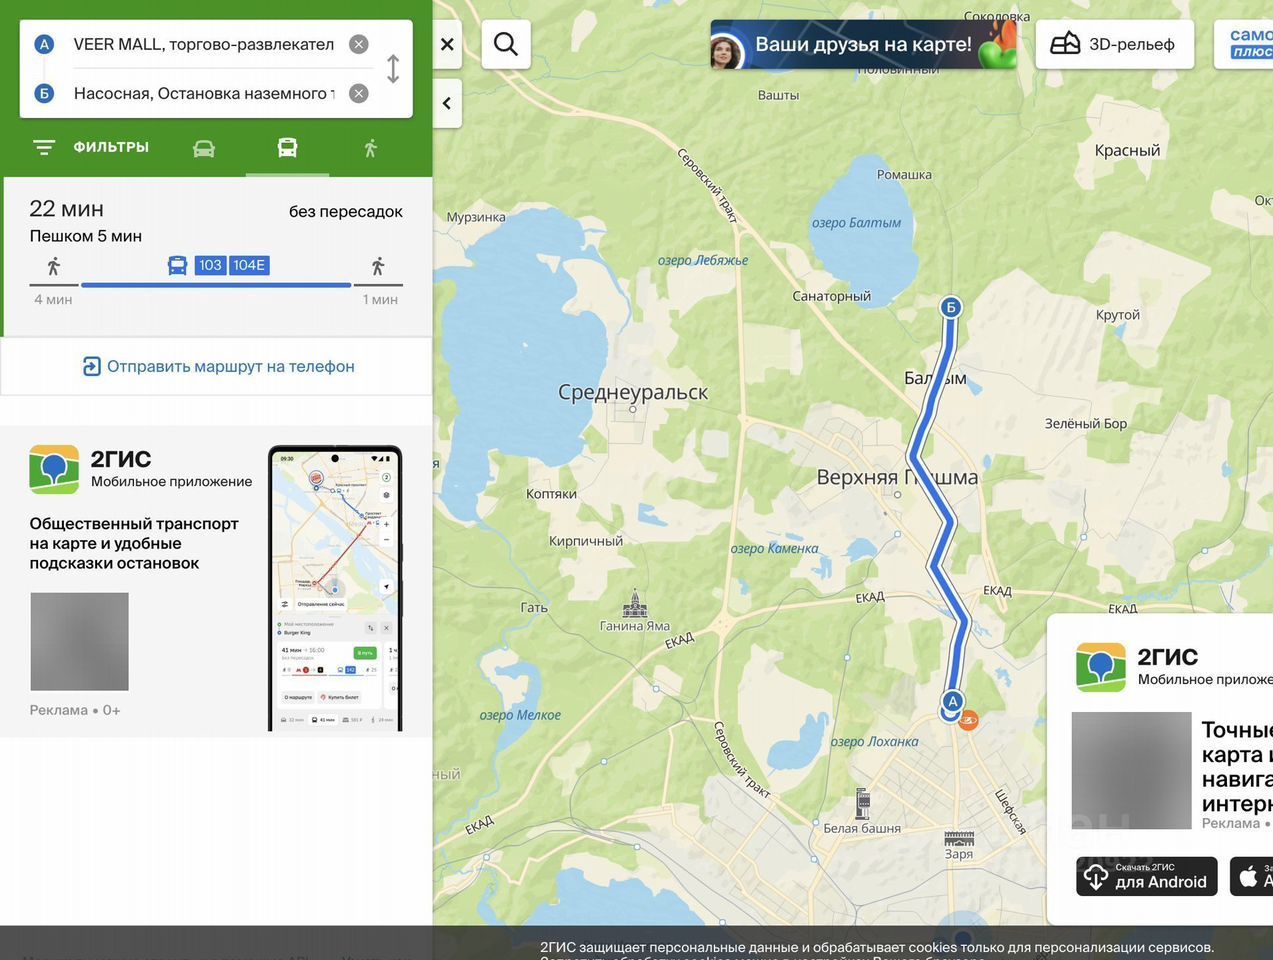1273x960 pixels.
Task: Download 2ГИС для Android
Action: tap(1147, 876)
